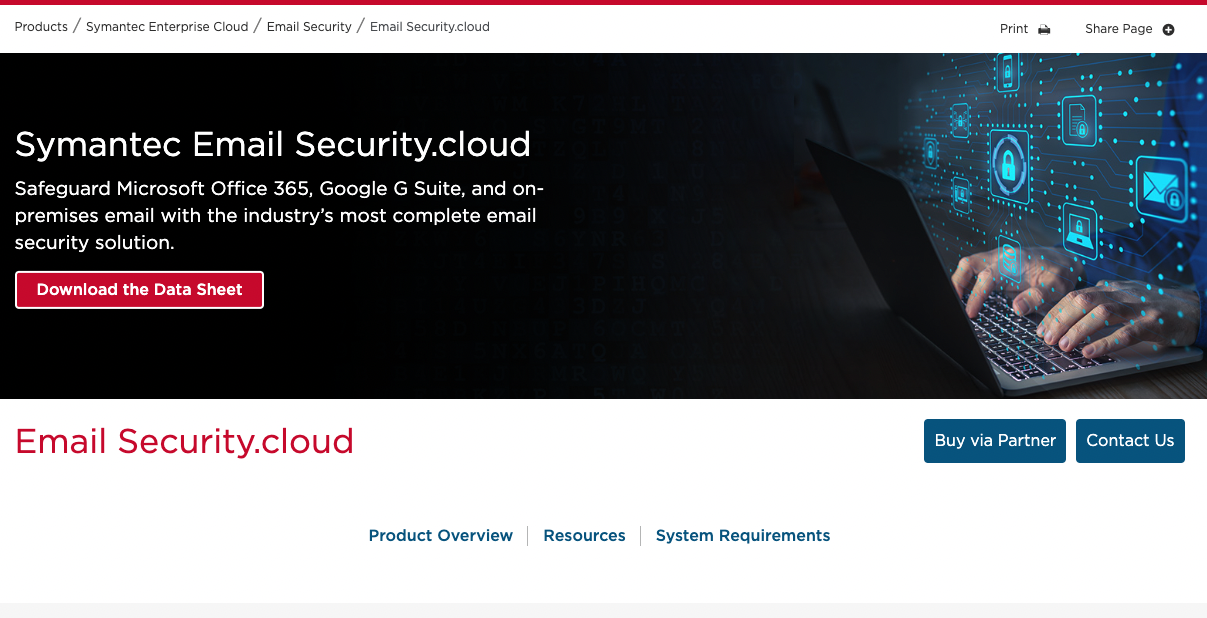Click the printer icon next to Print
The image size is (1207, 618).
pyautogui.click(x=1044, y=29)
